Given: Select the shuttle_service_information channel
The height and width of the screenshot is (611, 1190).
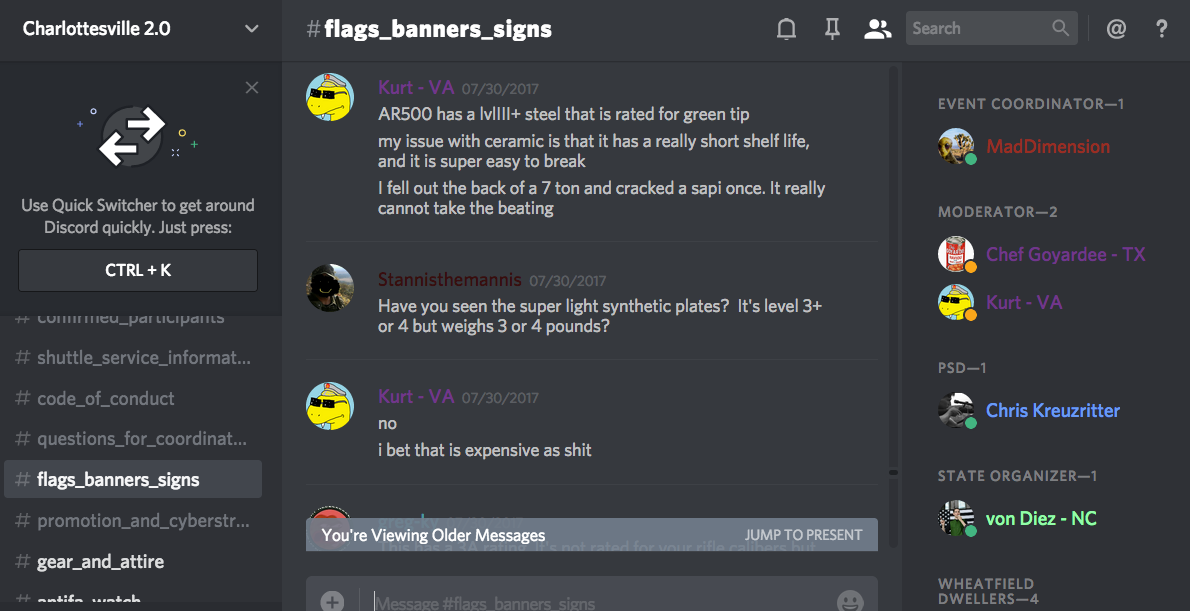Looking at the screenshot, I should 133,357.
